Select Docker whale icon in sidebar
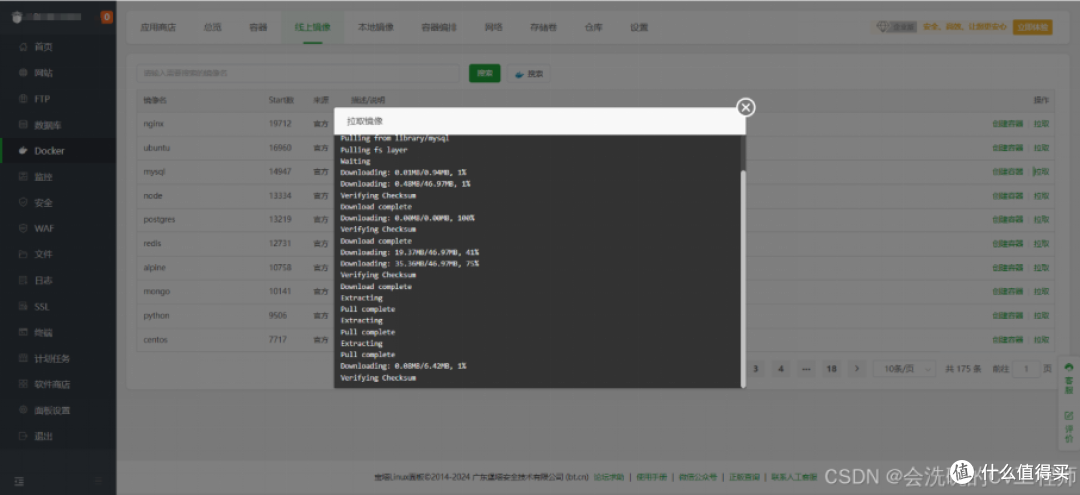1080x495 pixels. (x=23, y=151)
